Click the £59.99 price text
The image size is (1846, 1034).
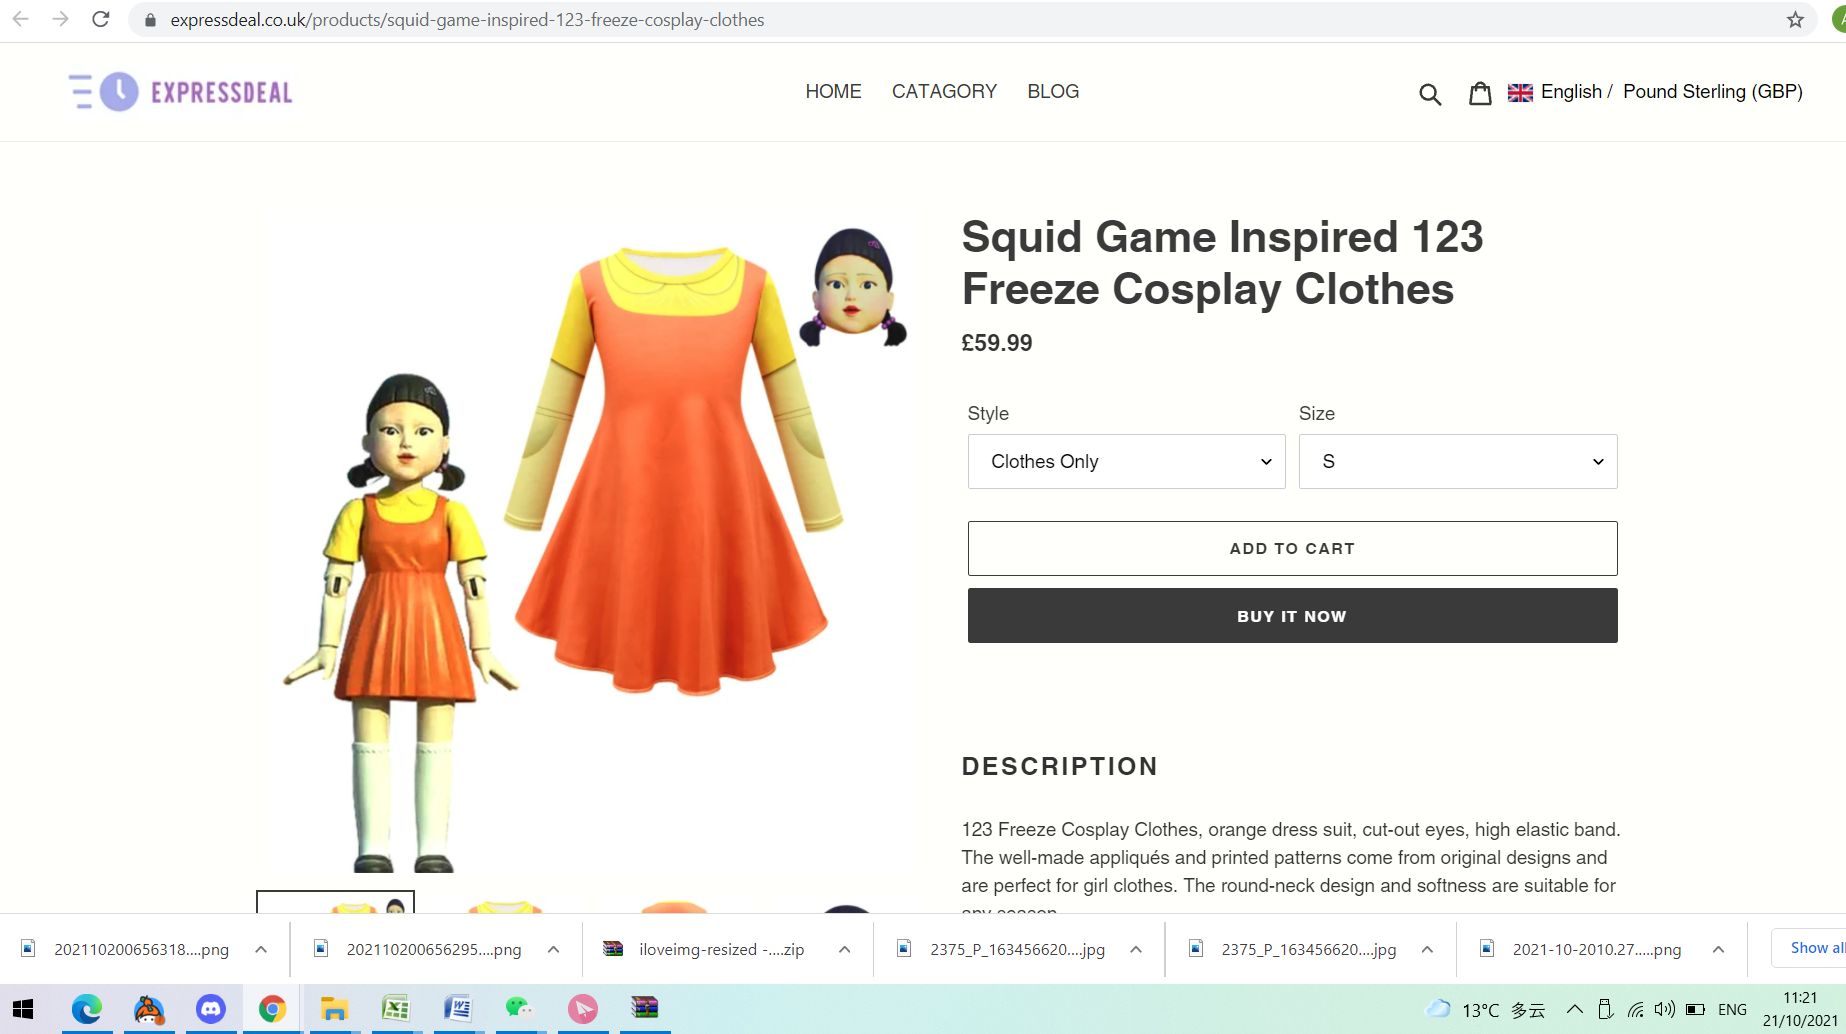click(996, 343)
